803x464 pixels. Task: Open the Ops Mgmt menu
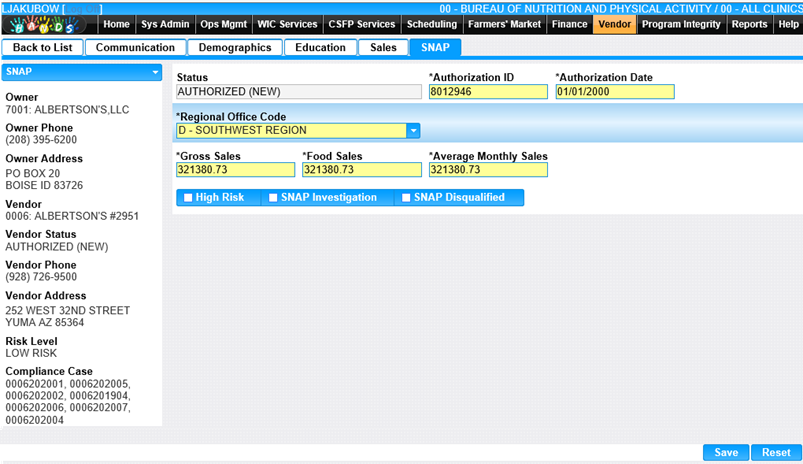point(223,24)
